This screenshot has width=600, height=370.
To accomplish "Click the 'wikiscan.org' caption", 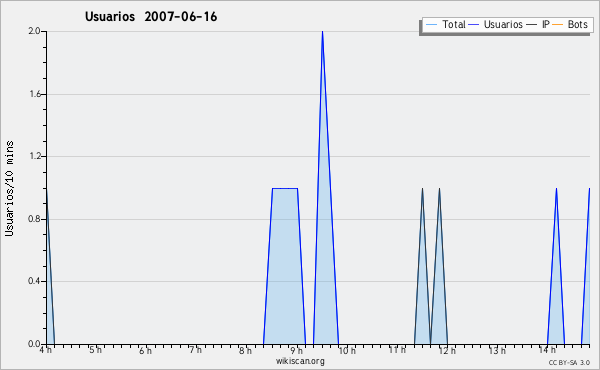I will click(300, 361).
